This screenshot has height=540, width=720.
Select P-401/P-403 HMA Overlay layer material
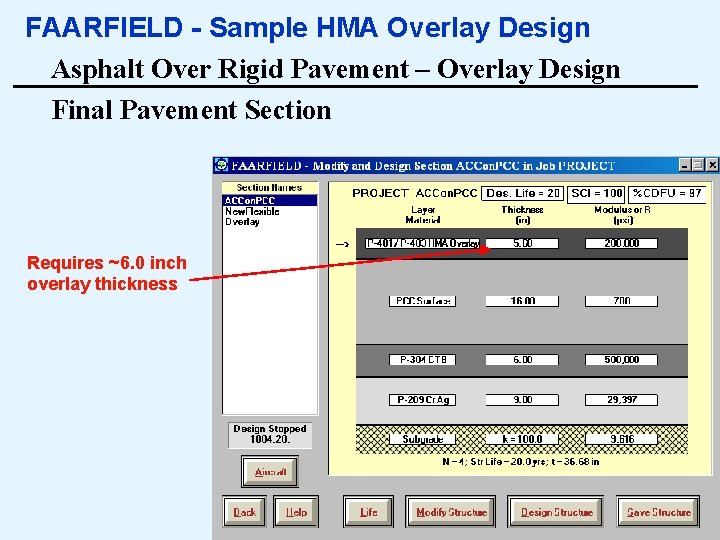(x=422, y=243)
